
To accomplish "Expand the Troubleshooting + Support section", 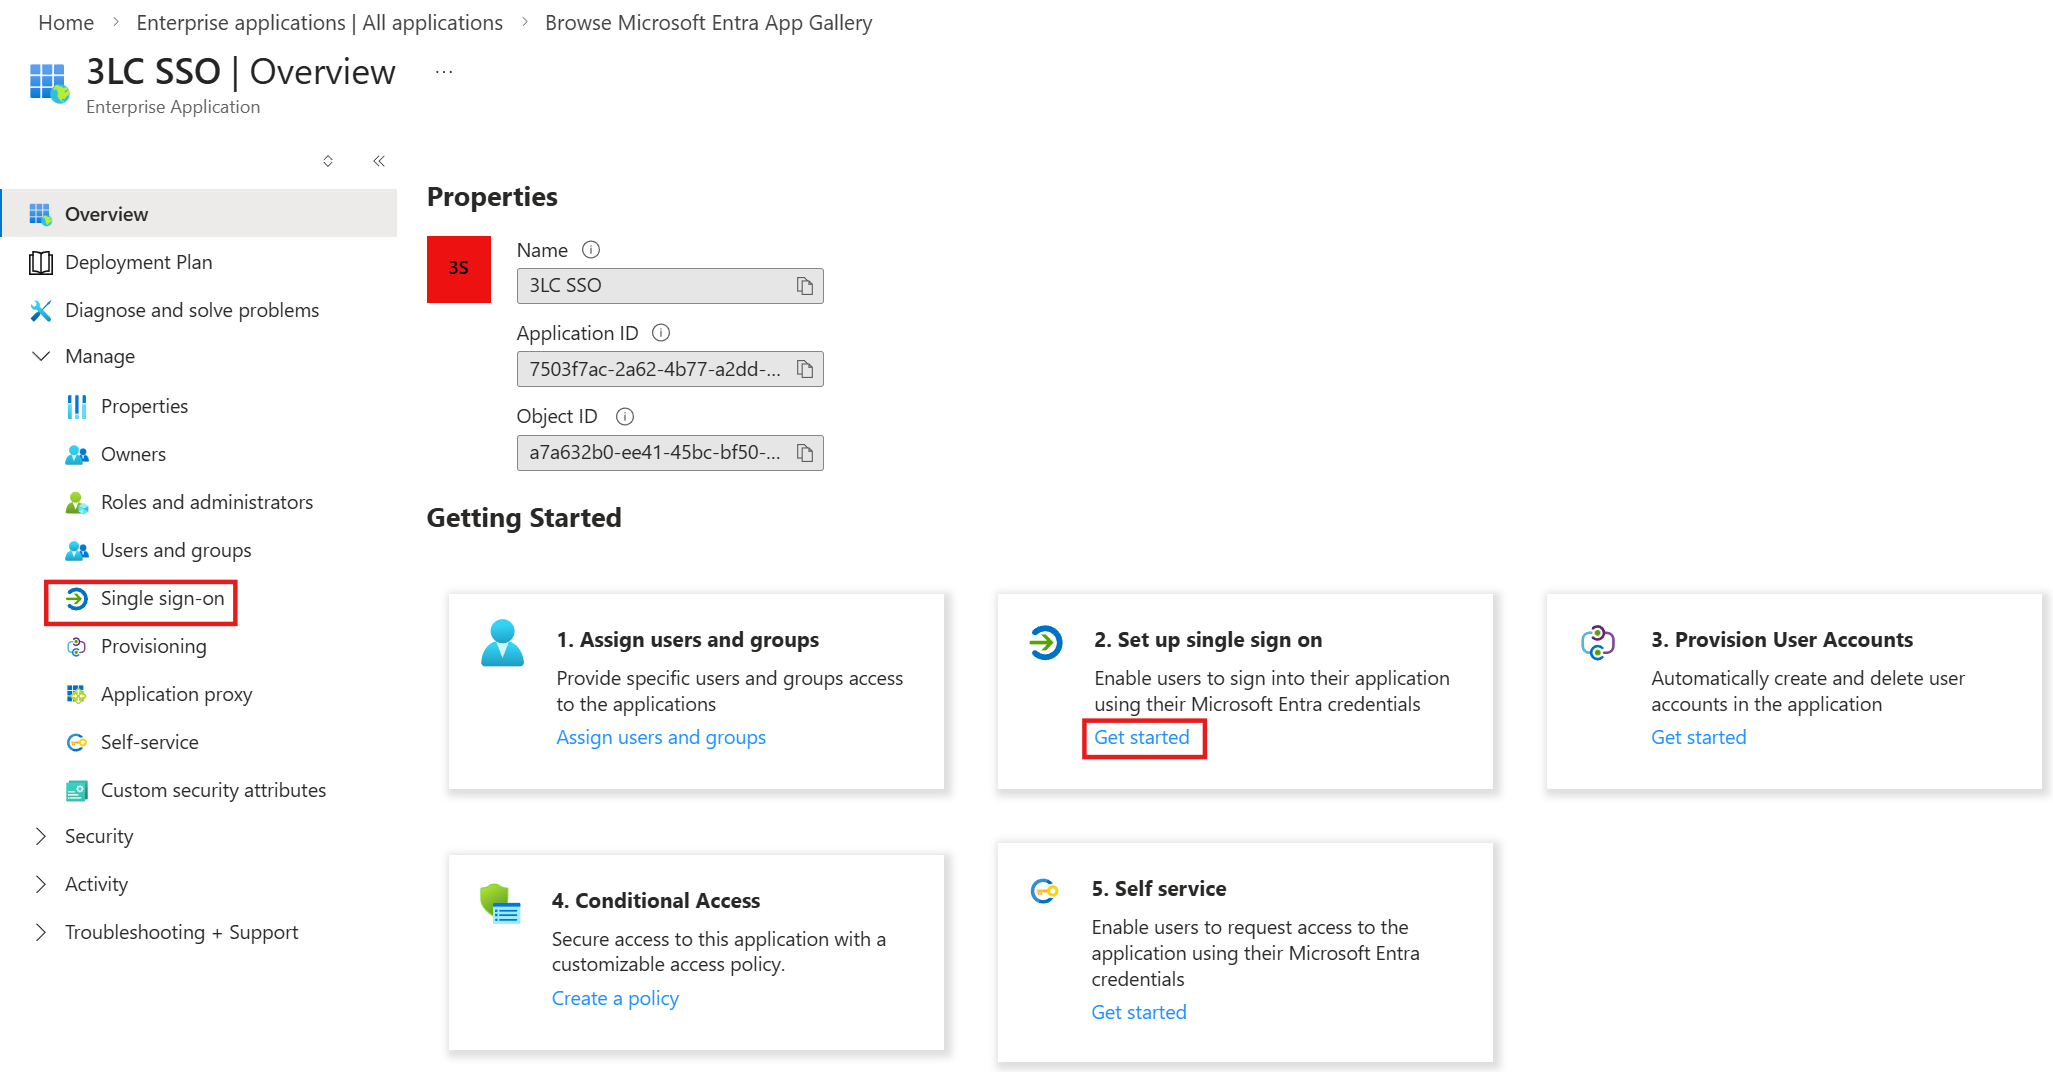I will click(41, 932).
